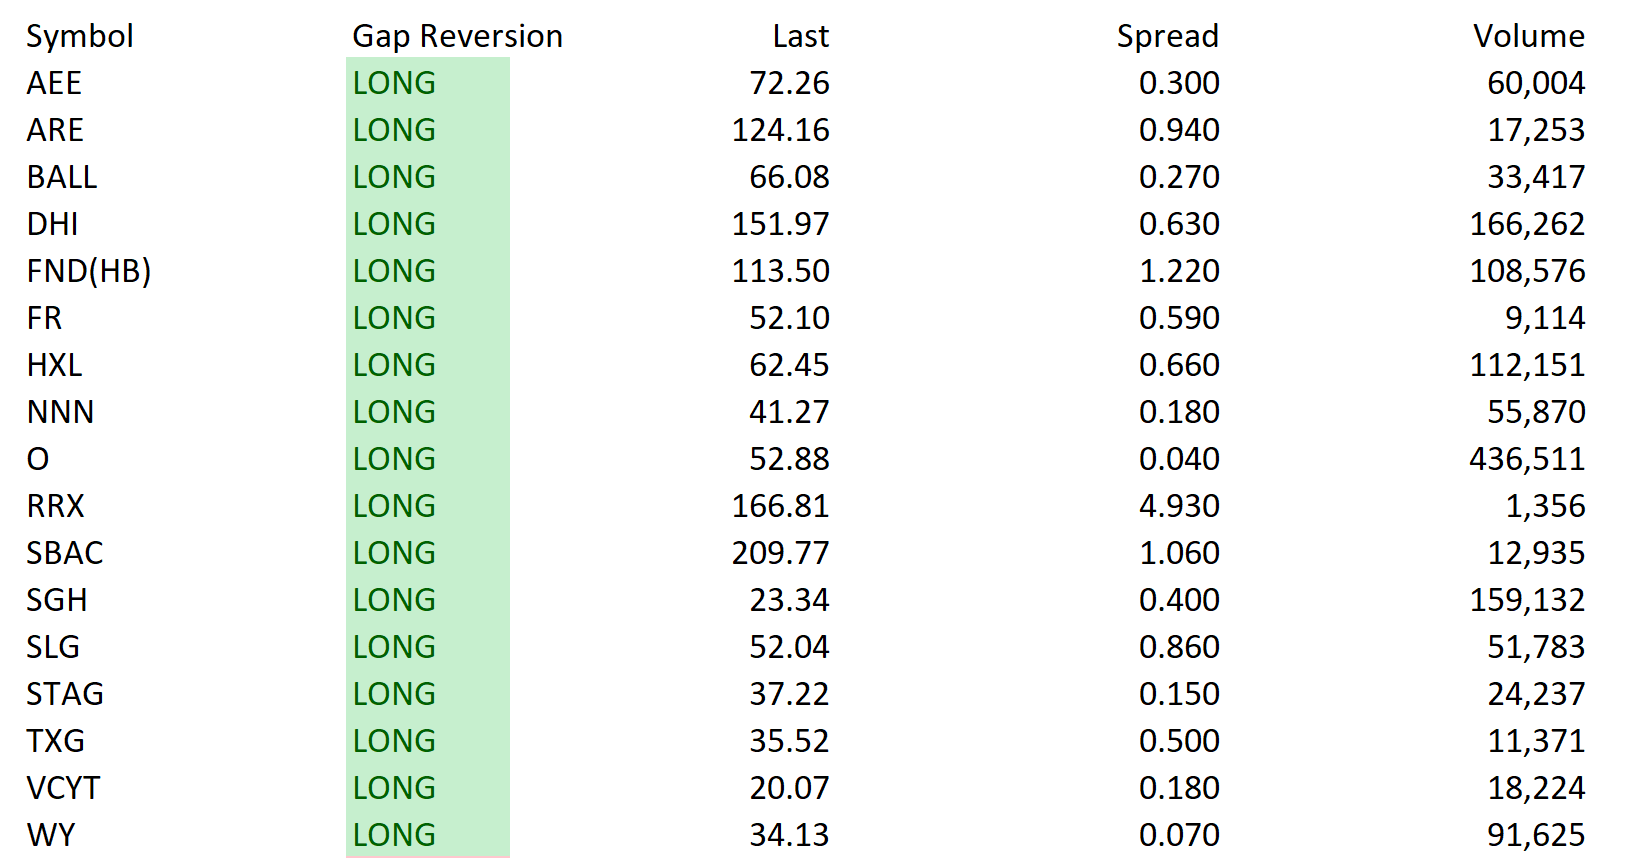Select the HXL symbol cell

click(54, 365)
